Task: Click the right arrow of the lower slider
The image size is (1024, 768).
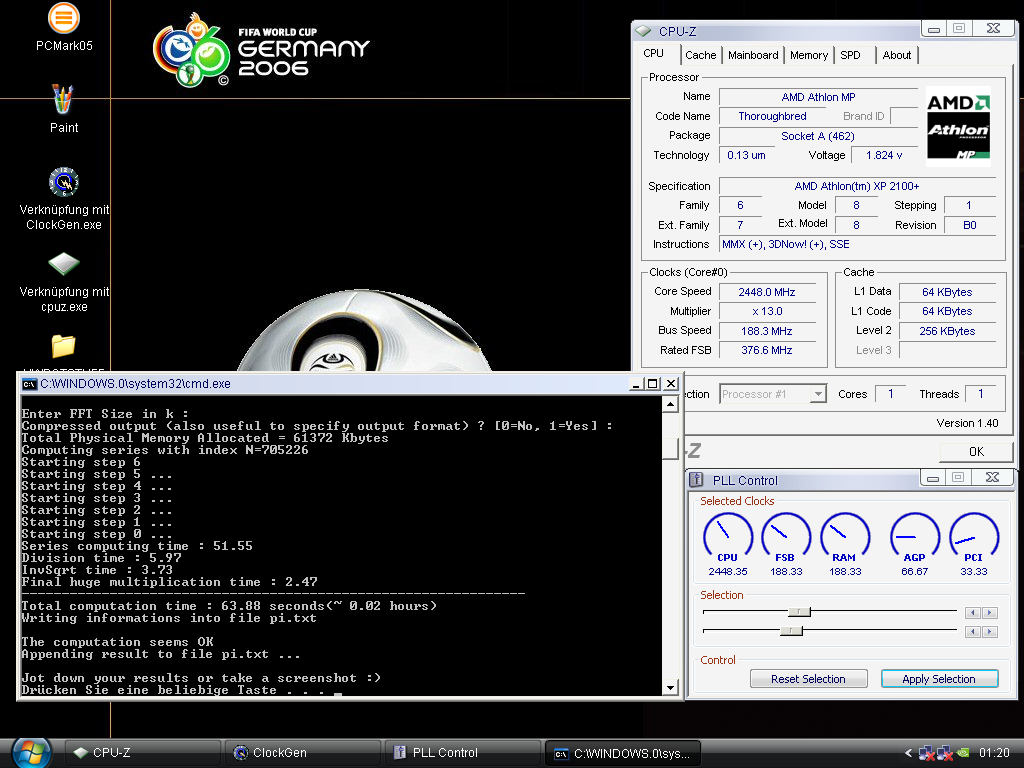Action: click(990, 632)
